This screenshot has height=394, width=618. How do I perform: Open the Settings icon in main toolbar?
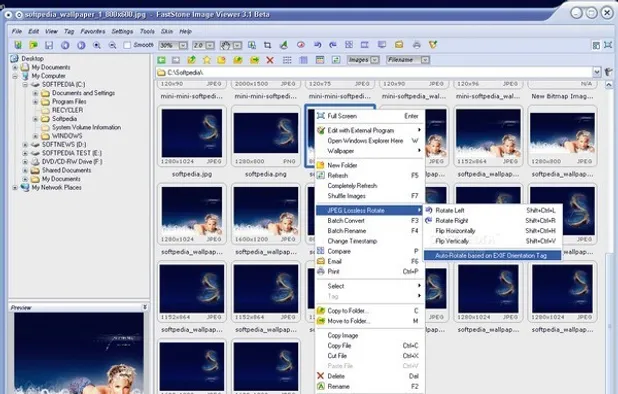[x=433, y=45]
